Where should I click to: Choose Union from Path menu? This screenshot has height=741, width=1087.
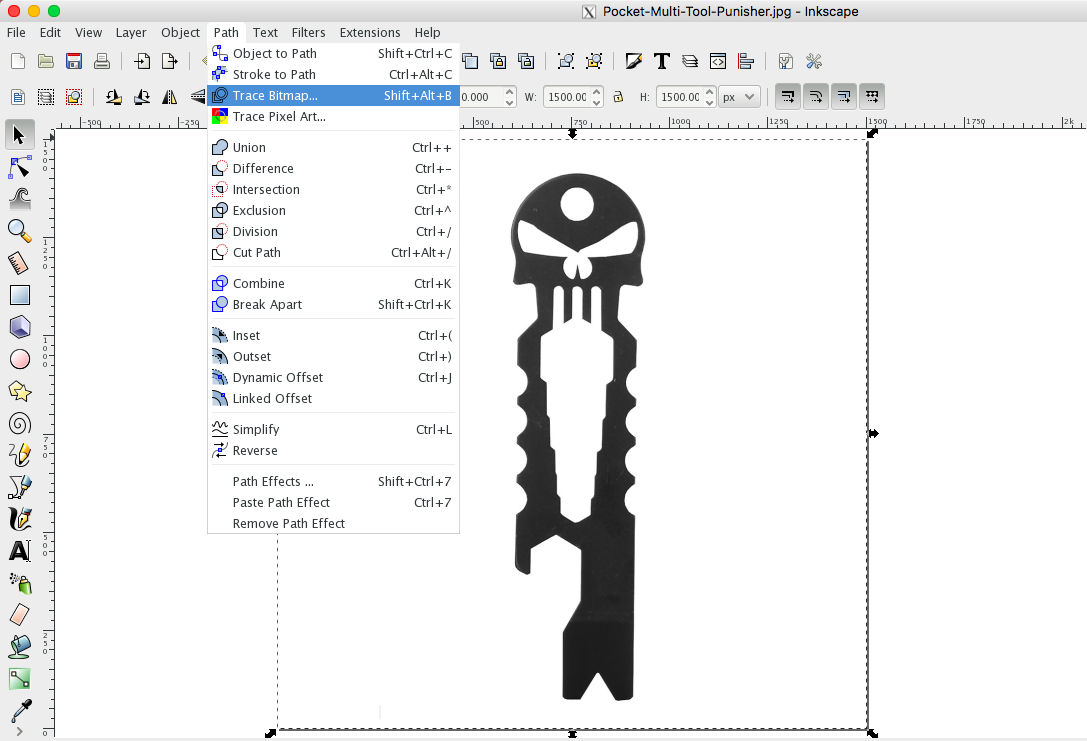(333, 148)
